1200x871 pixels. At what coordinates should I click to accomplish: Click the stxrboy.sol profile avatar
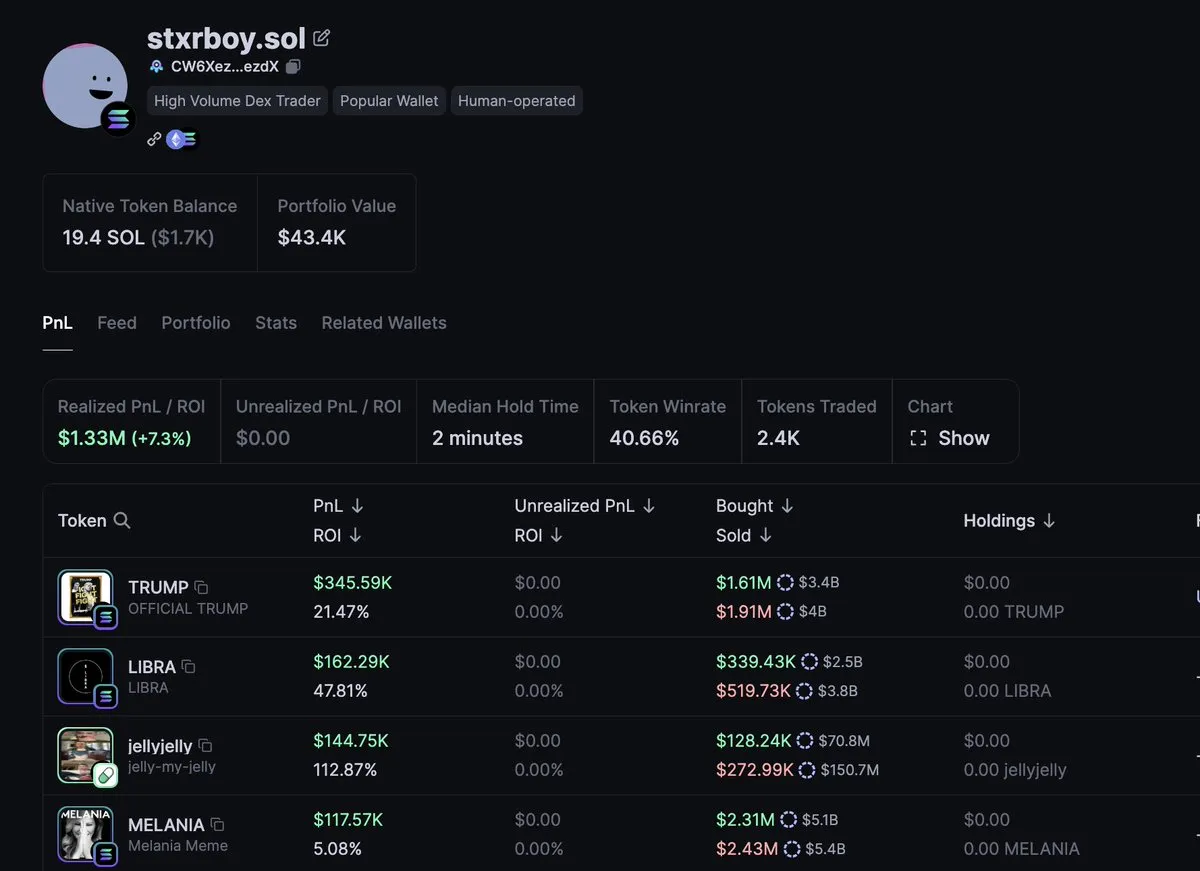(85, 86)
